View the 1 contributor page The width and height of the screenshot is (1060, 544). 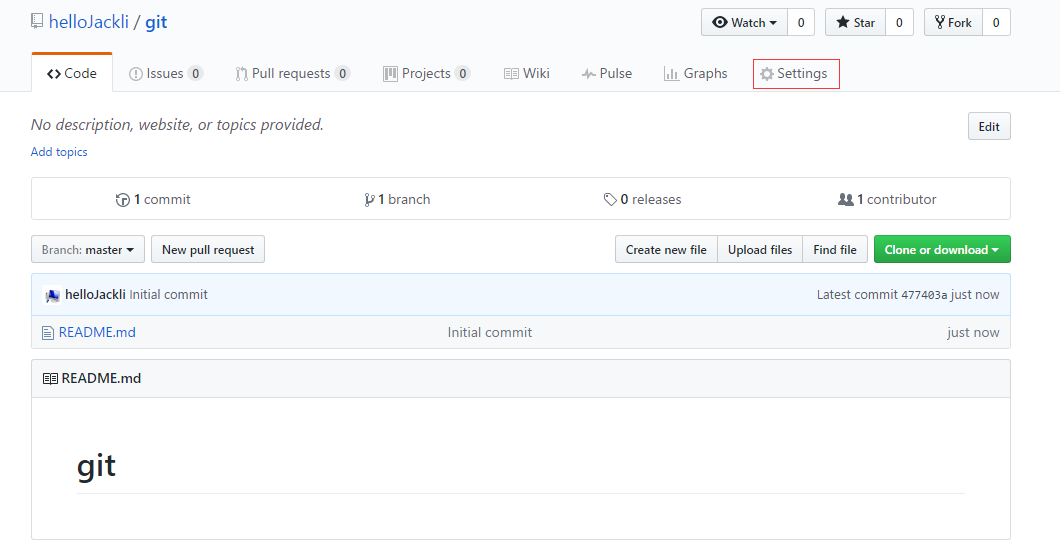pos(887,199)
